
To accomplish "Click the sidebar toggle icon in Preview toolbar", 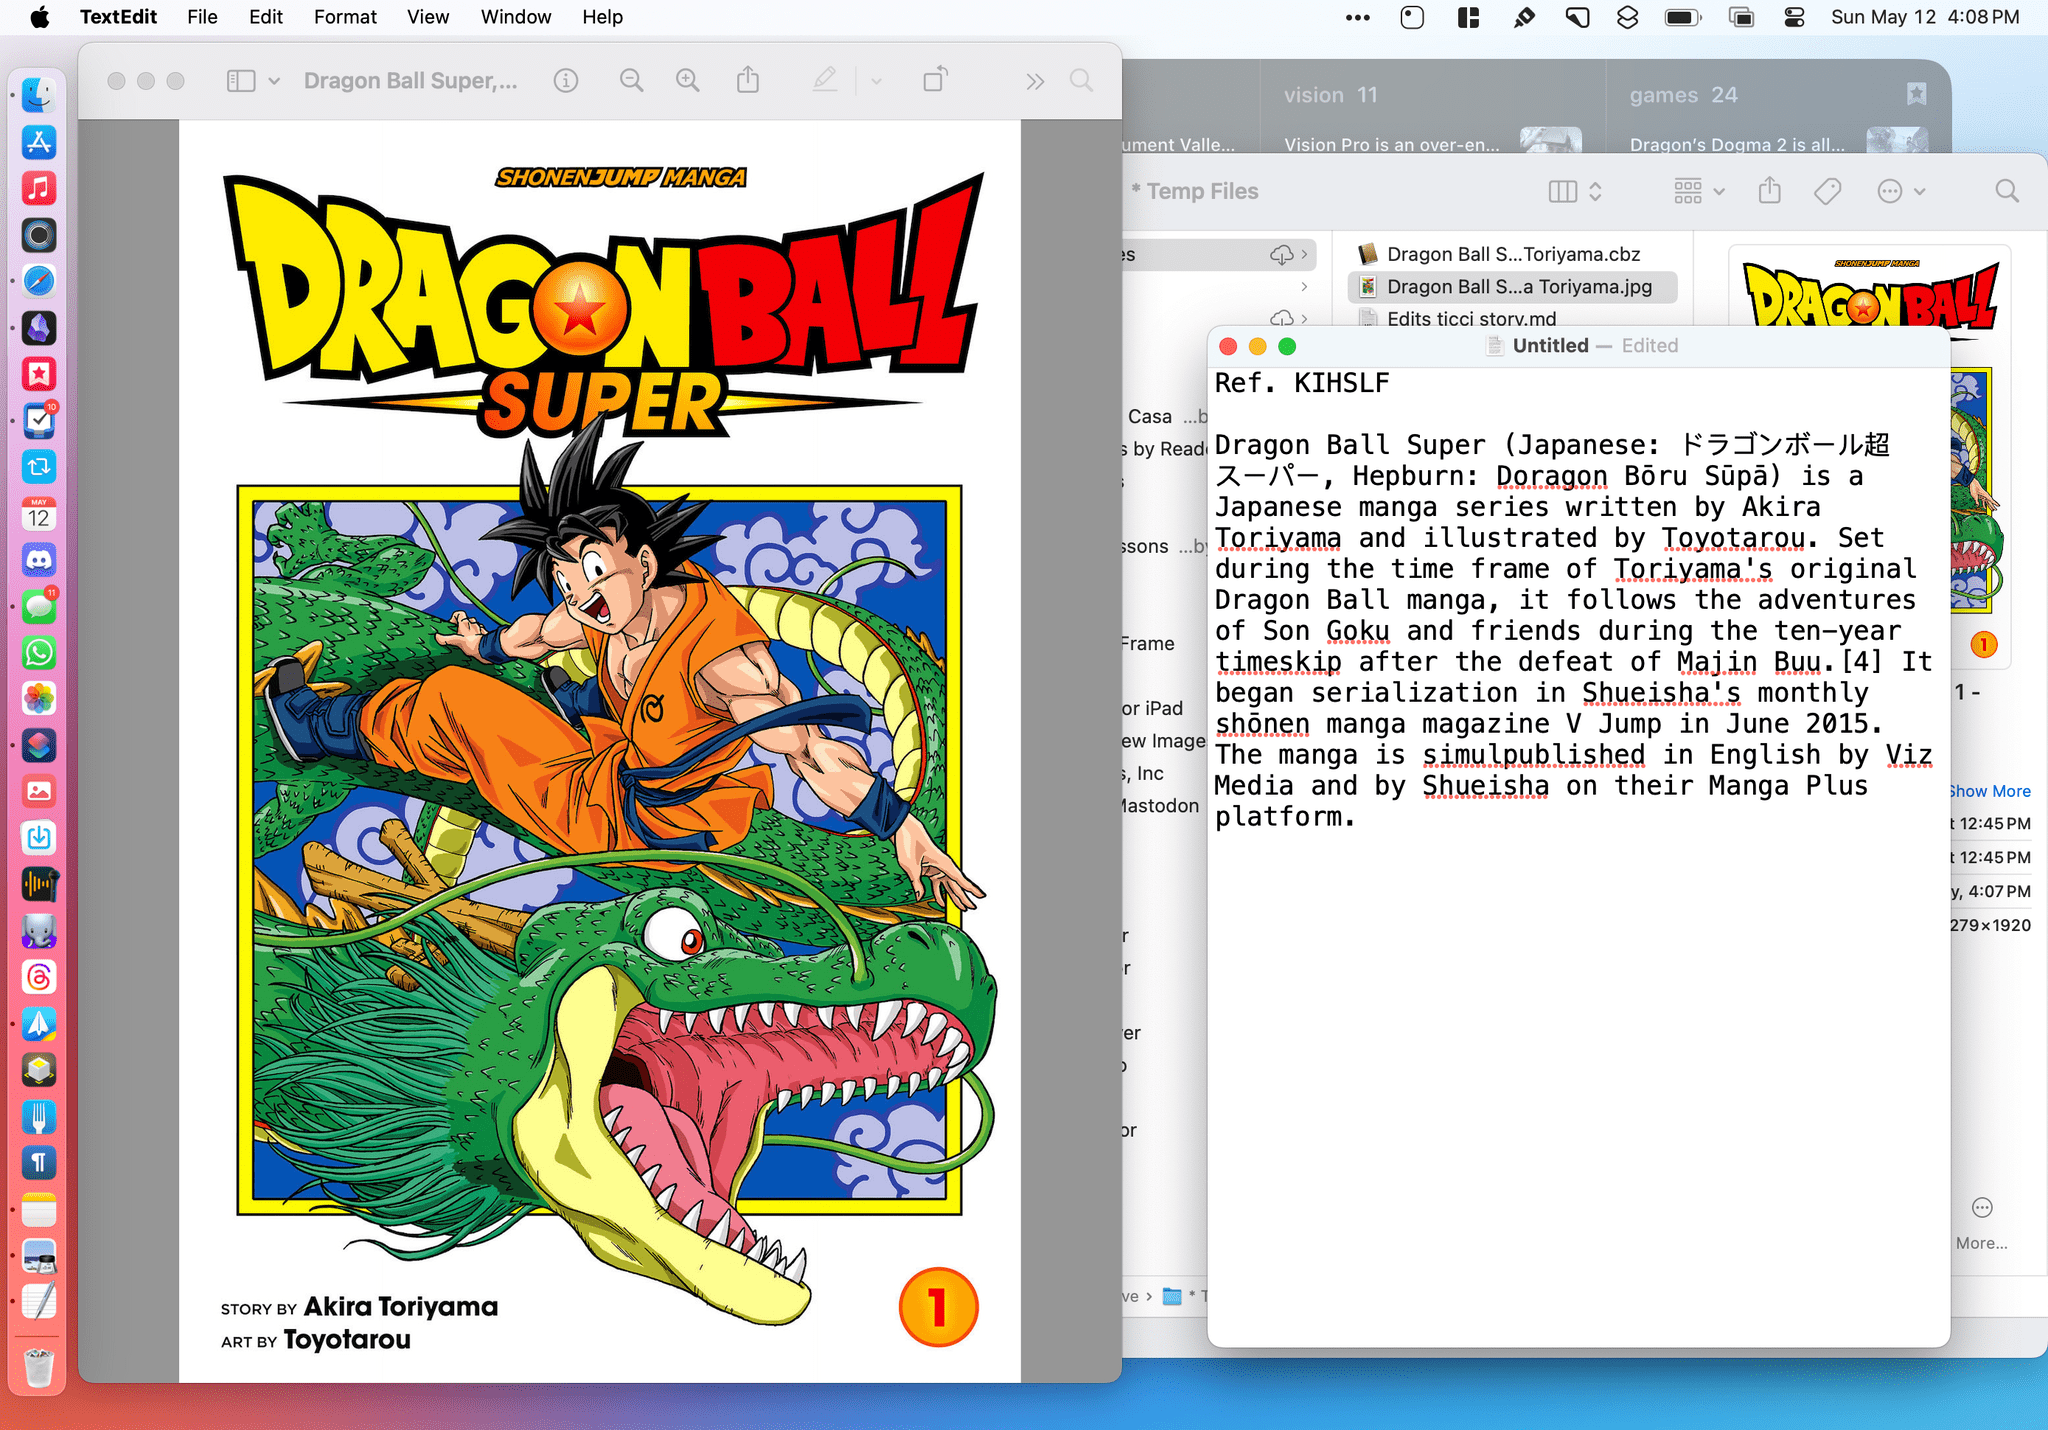I will (241, 81).
